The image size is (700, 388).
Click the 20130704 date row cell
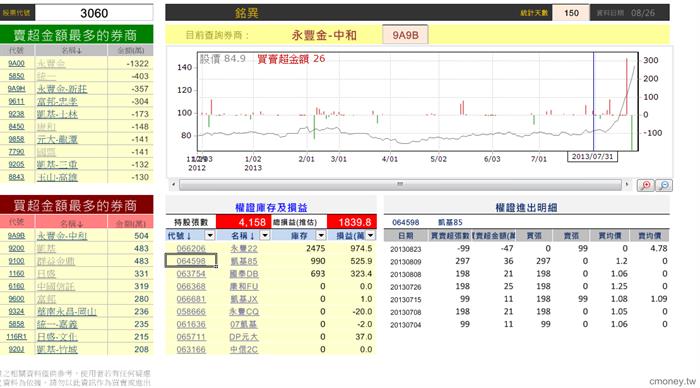coord(405,325)
